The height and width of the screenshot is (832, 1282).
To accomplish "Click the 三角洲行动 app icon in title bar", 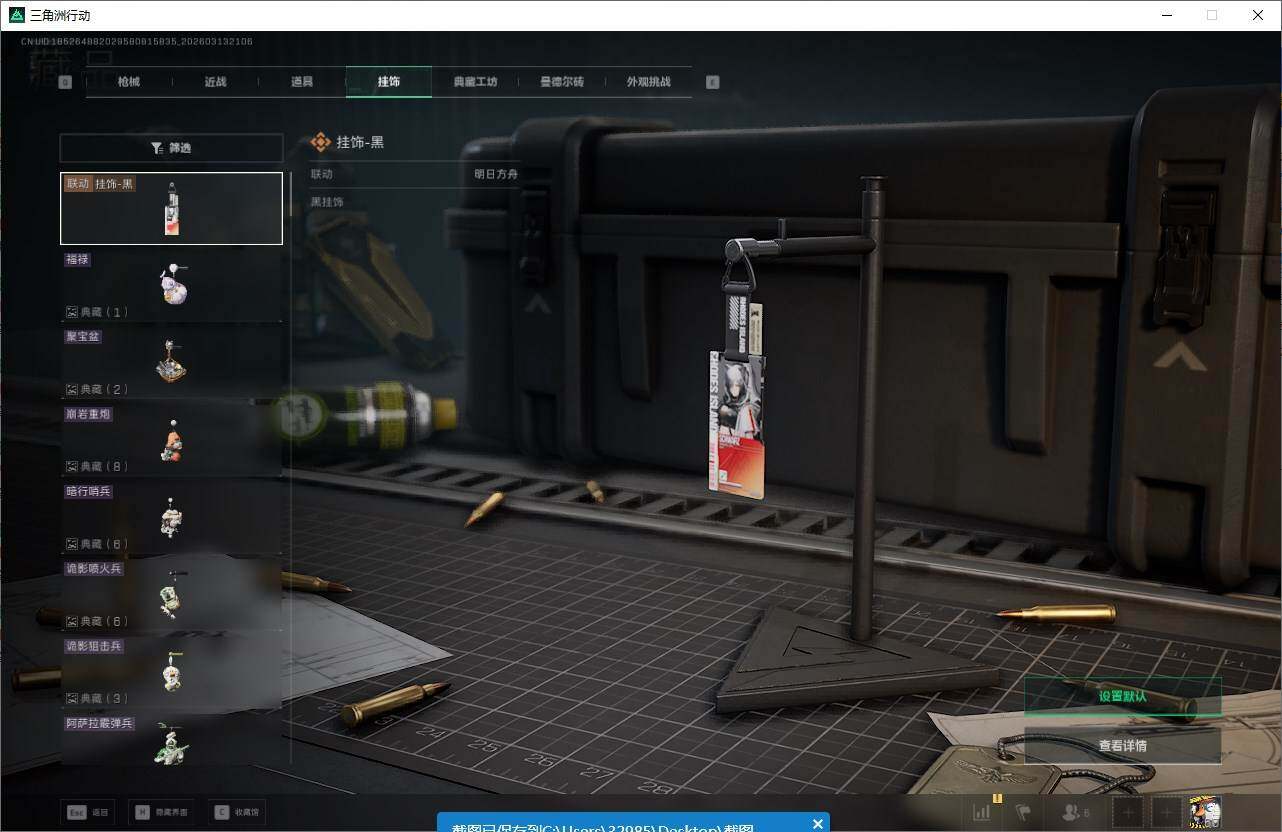I will pyautogui.click(x=16, y=15).
